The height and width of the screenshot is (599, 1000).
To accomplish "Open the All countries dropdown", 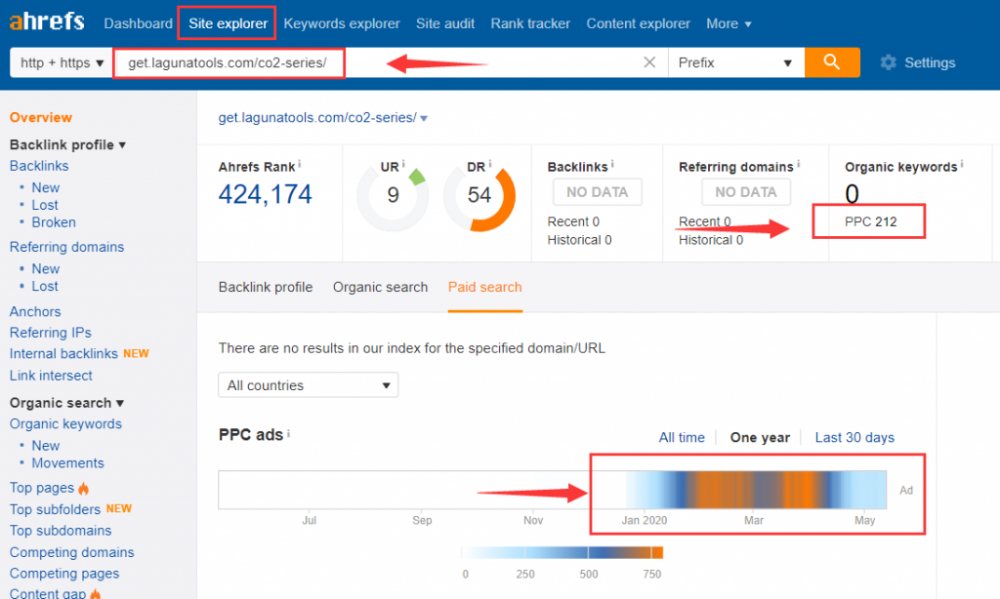I will (308, 385).
